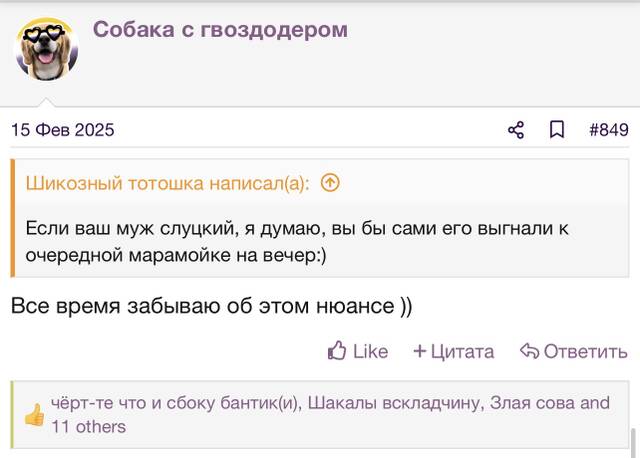Like this post

pos(358,351)
